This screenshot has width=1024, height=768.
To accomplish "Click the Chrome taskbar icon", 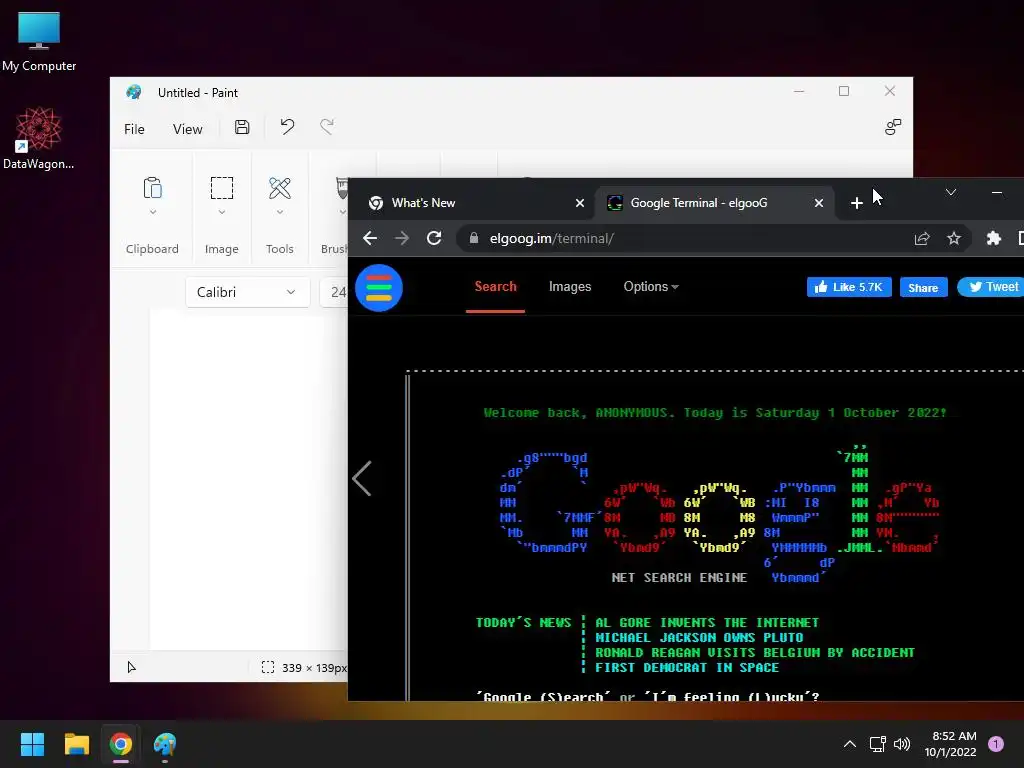I will coord(121,744).
